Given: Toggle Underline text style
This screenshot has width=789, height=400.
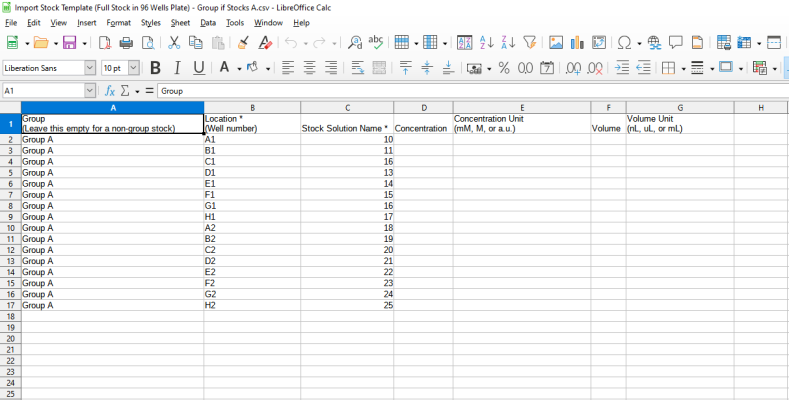Looking at the screenshot, I should (x=199, y=68).
